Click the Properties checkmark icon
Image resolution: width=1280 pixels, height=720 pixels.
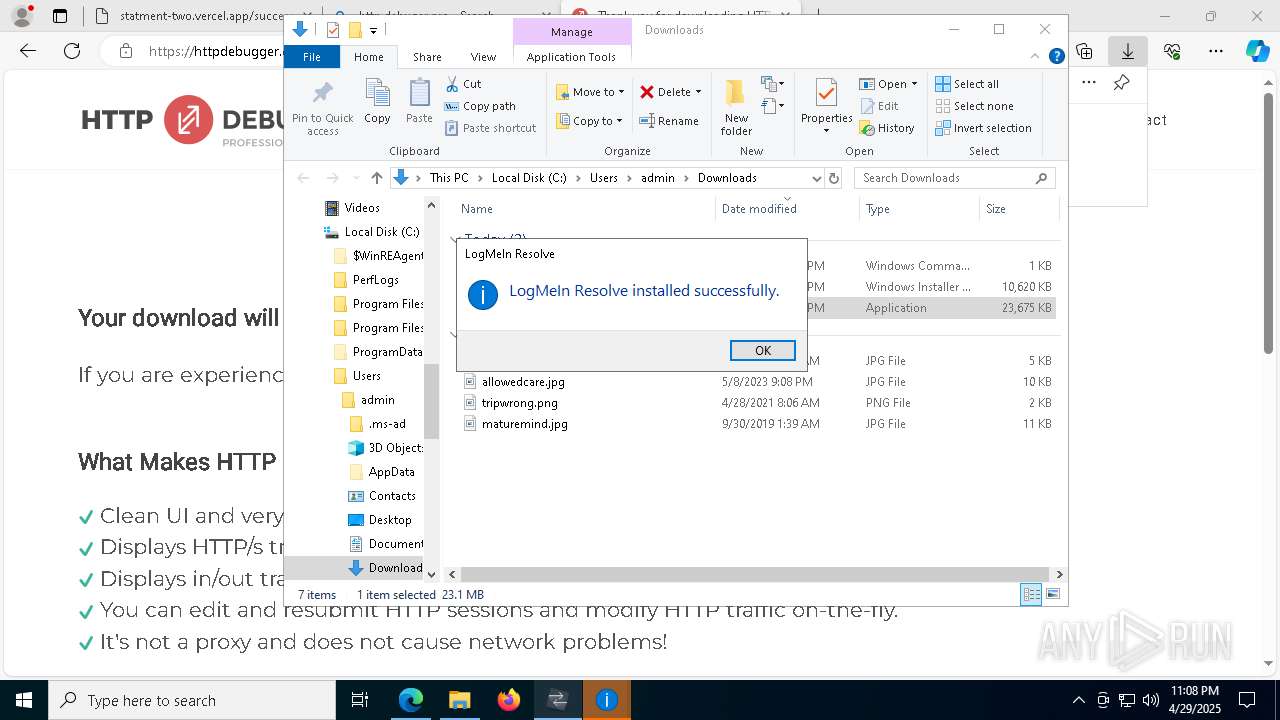click(826, 94)
